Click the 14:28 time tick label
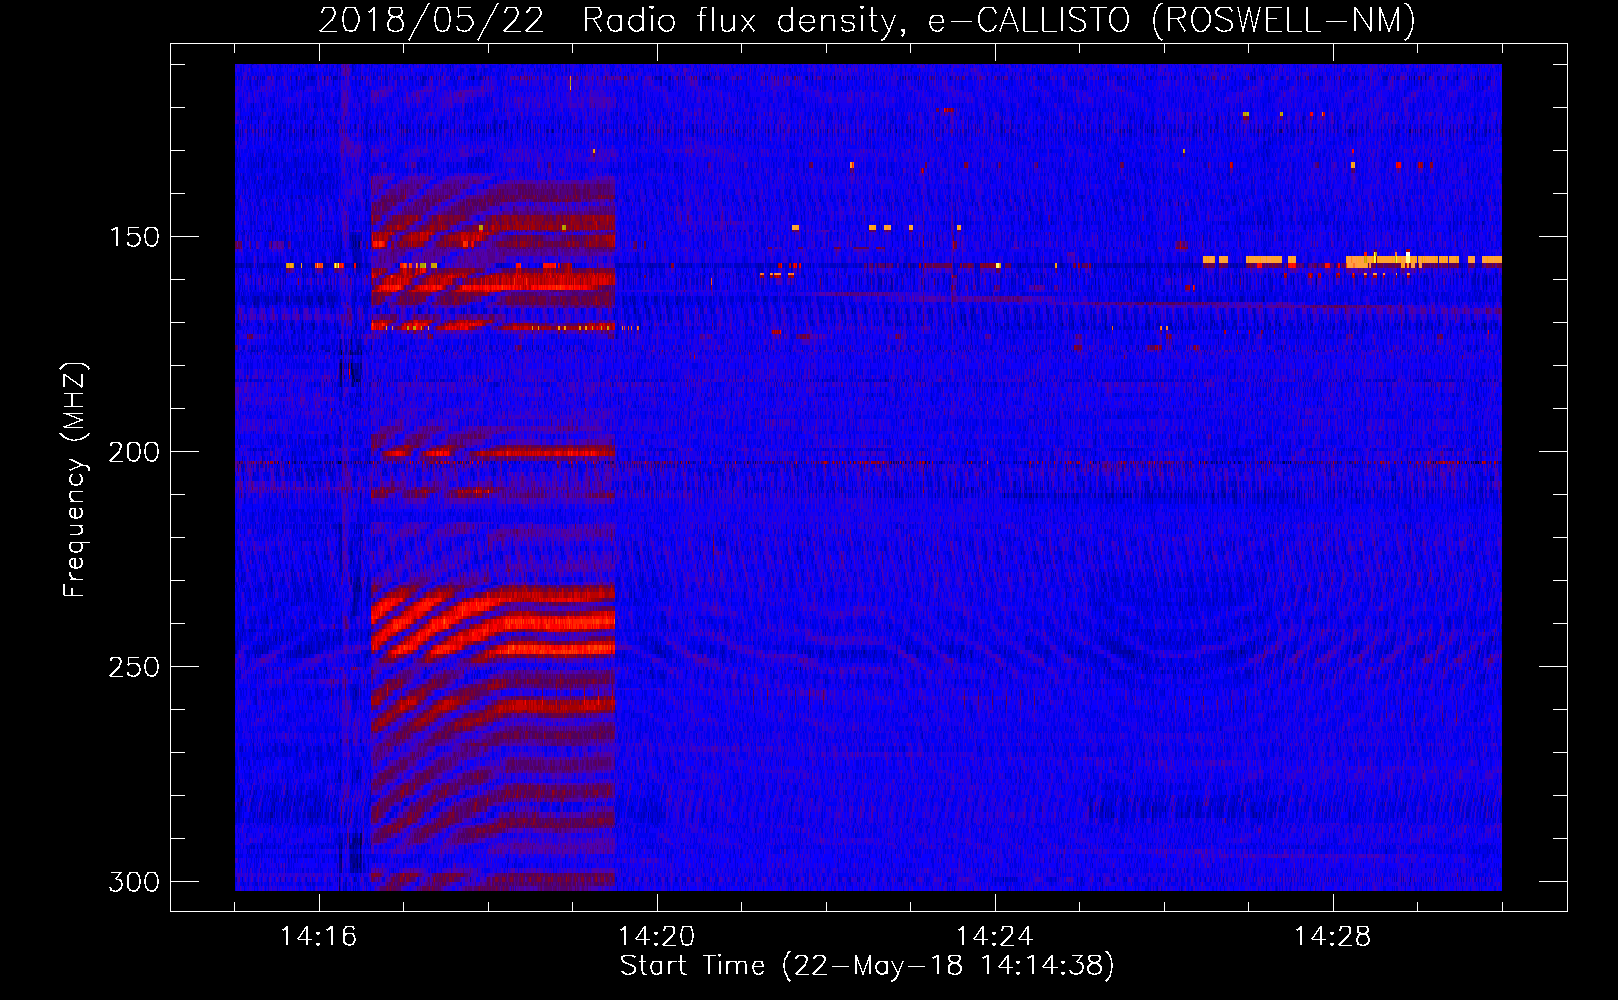The width and height of the screenshot is (1618, 1000). pyautogui.click(x=1333, y=937)
